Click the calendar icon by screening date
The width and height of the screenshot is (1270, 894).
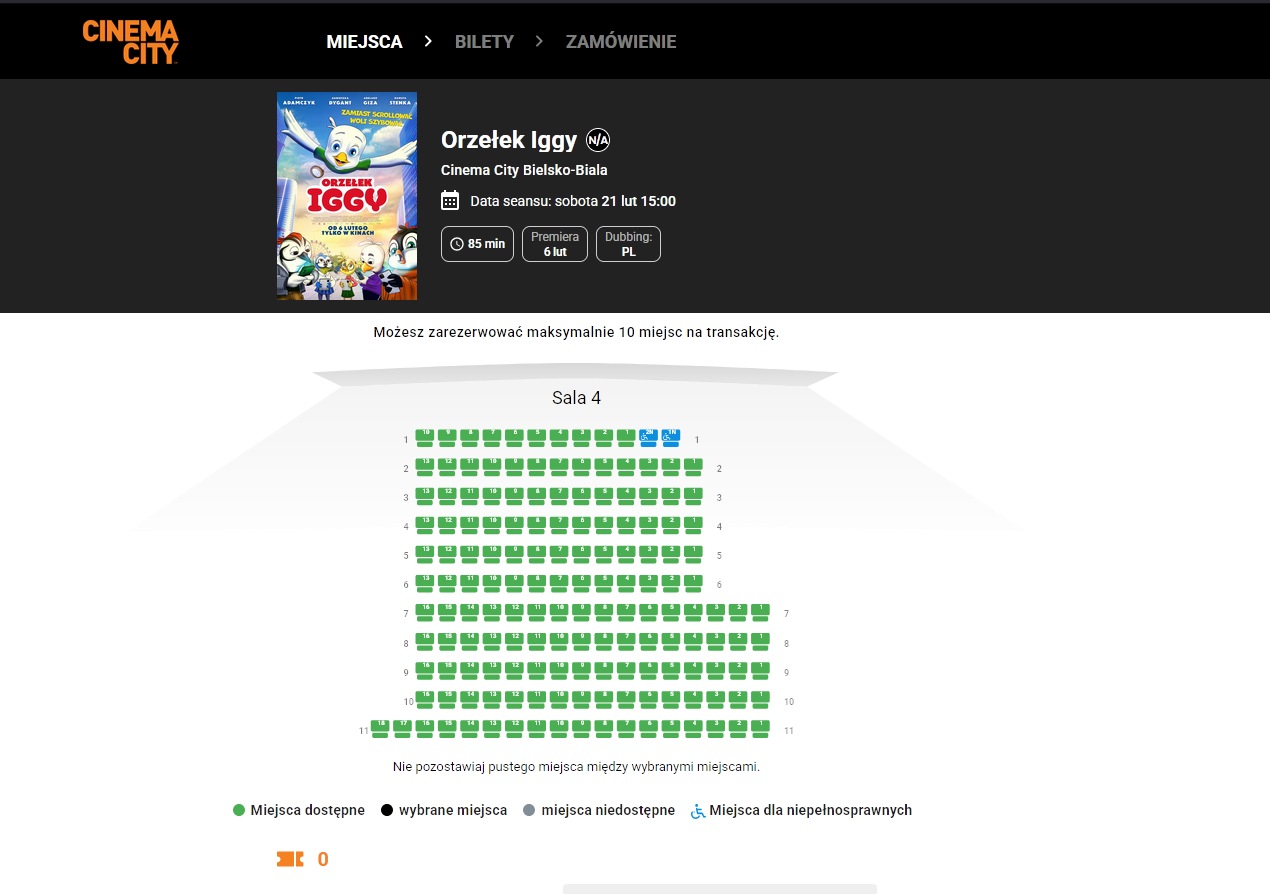(450, 201)
